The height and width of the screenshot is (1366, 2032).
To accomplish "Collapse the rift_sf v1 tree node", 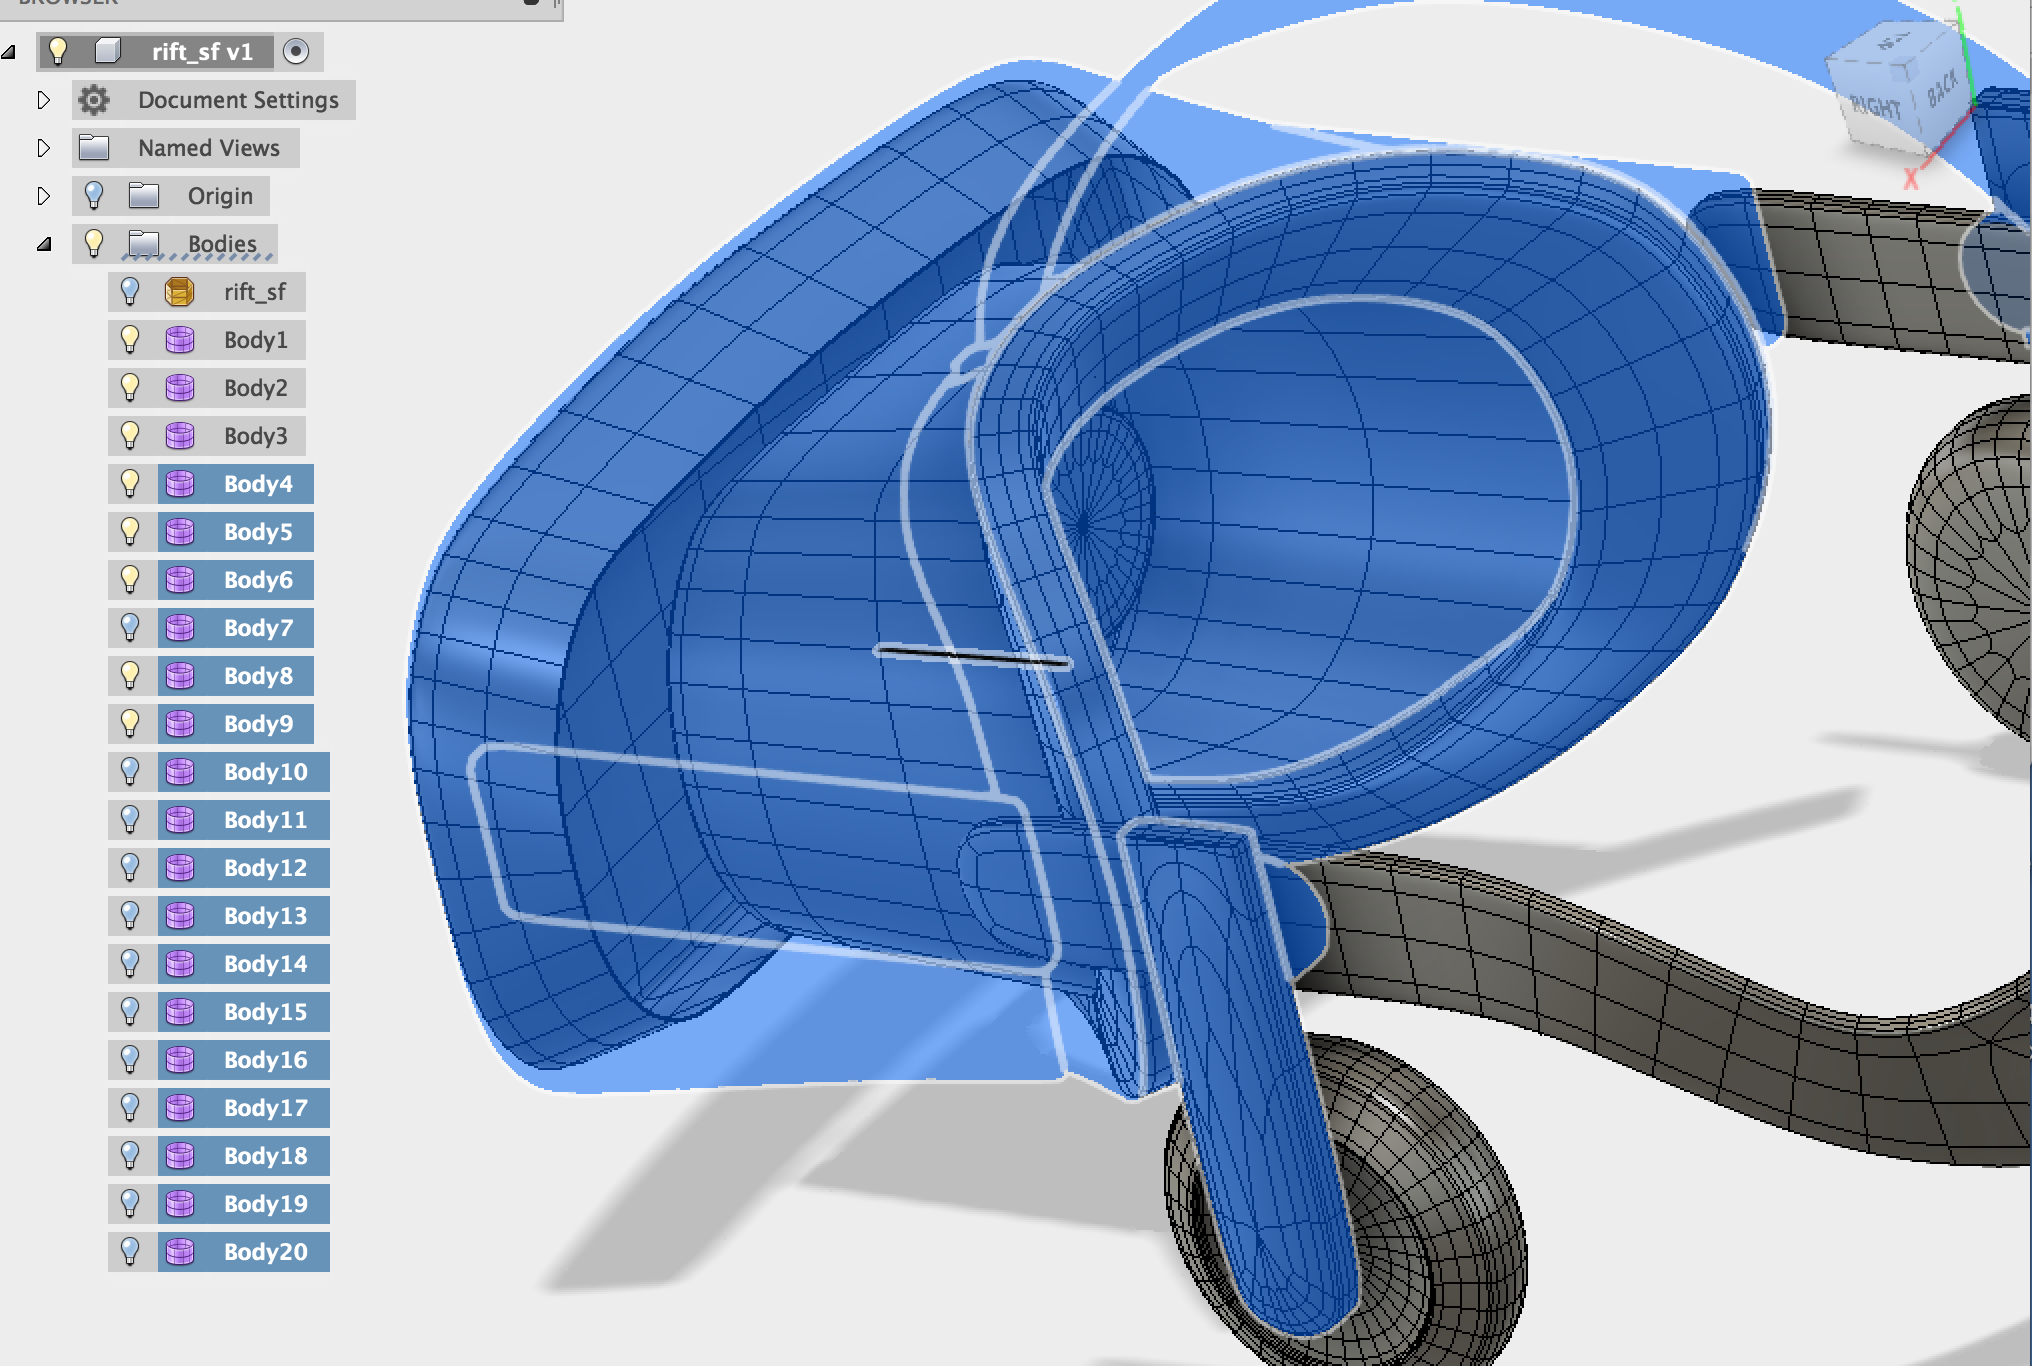I will pos(10,52).
